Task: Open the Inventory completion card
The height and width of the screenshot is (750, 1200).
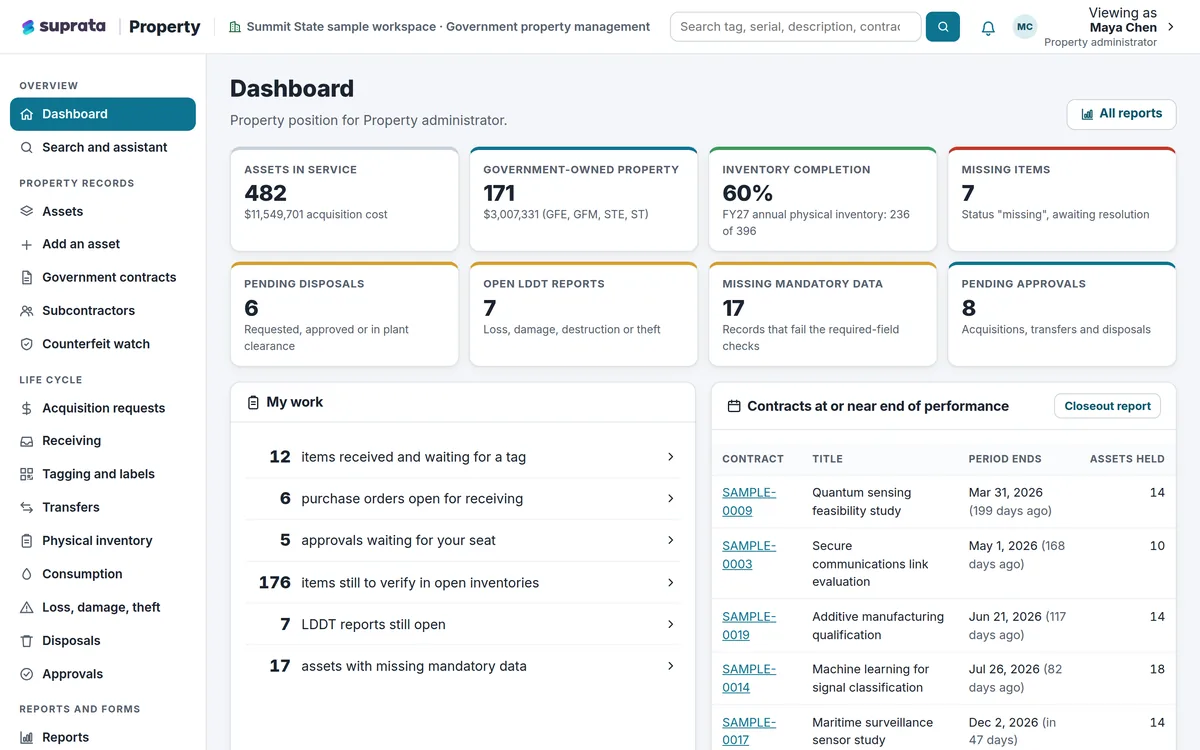Action: click(x=823, y=199)
